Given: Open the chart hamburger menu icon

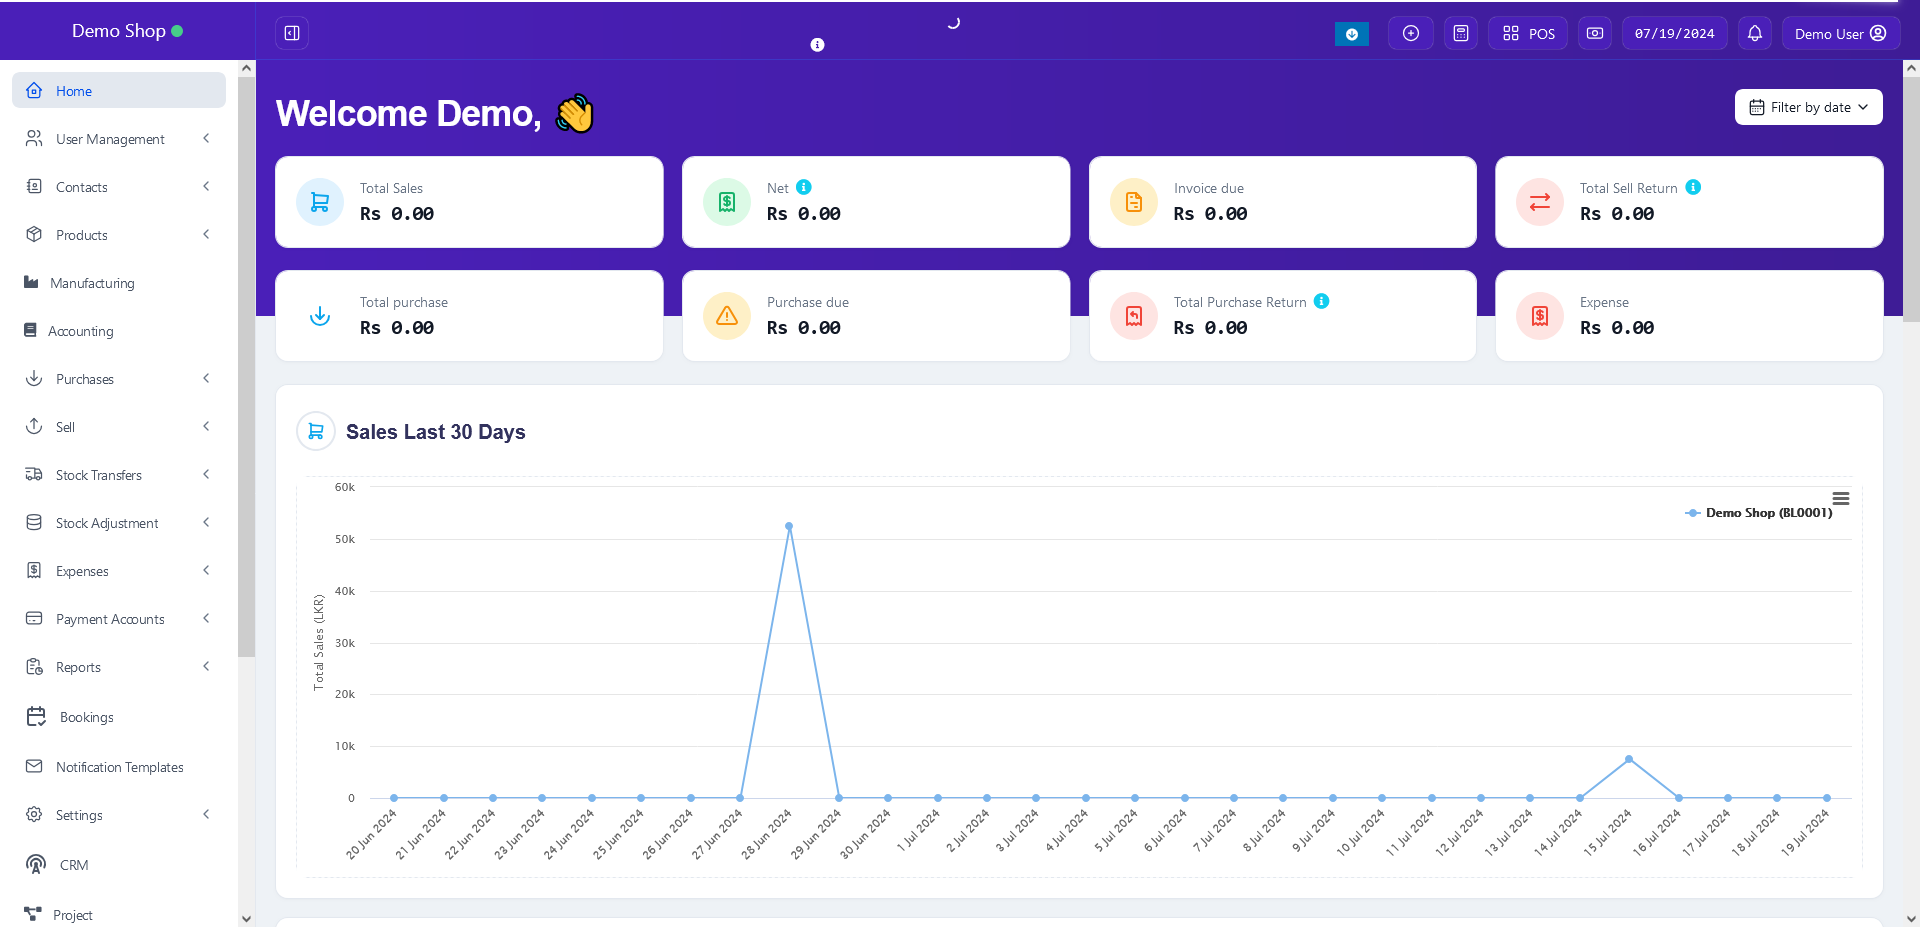Looking at the screenshot, I should point(1840,498).
